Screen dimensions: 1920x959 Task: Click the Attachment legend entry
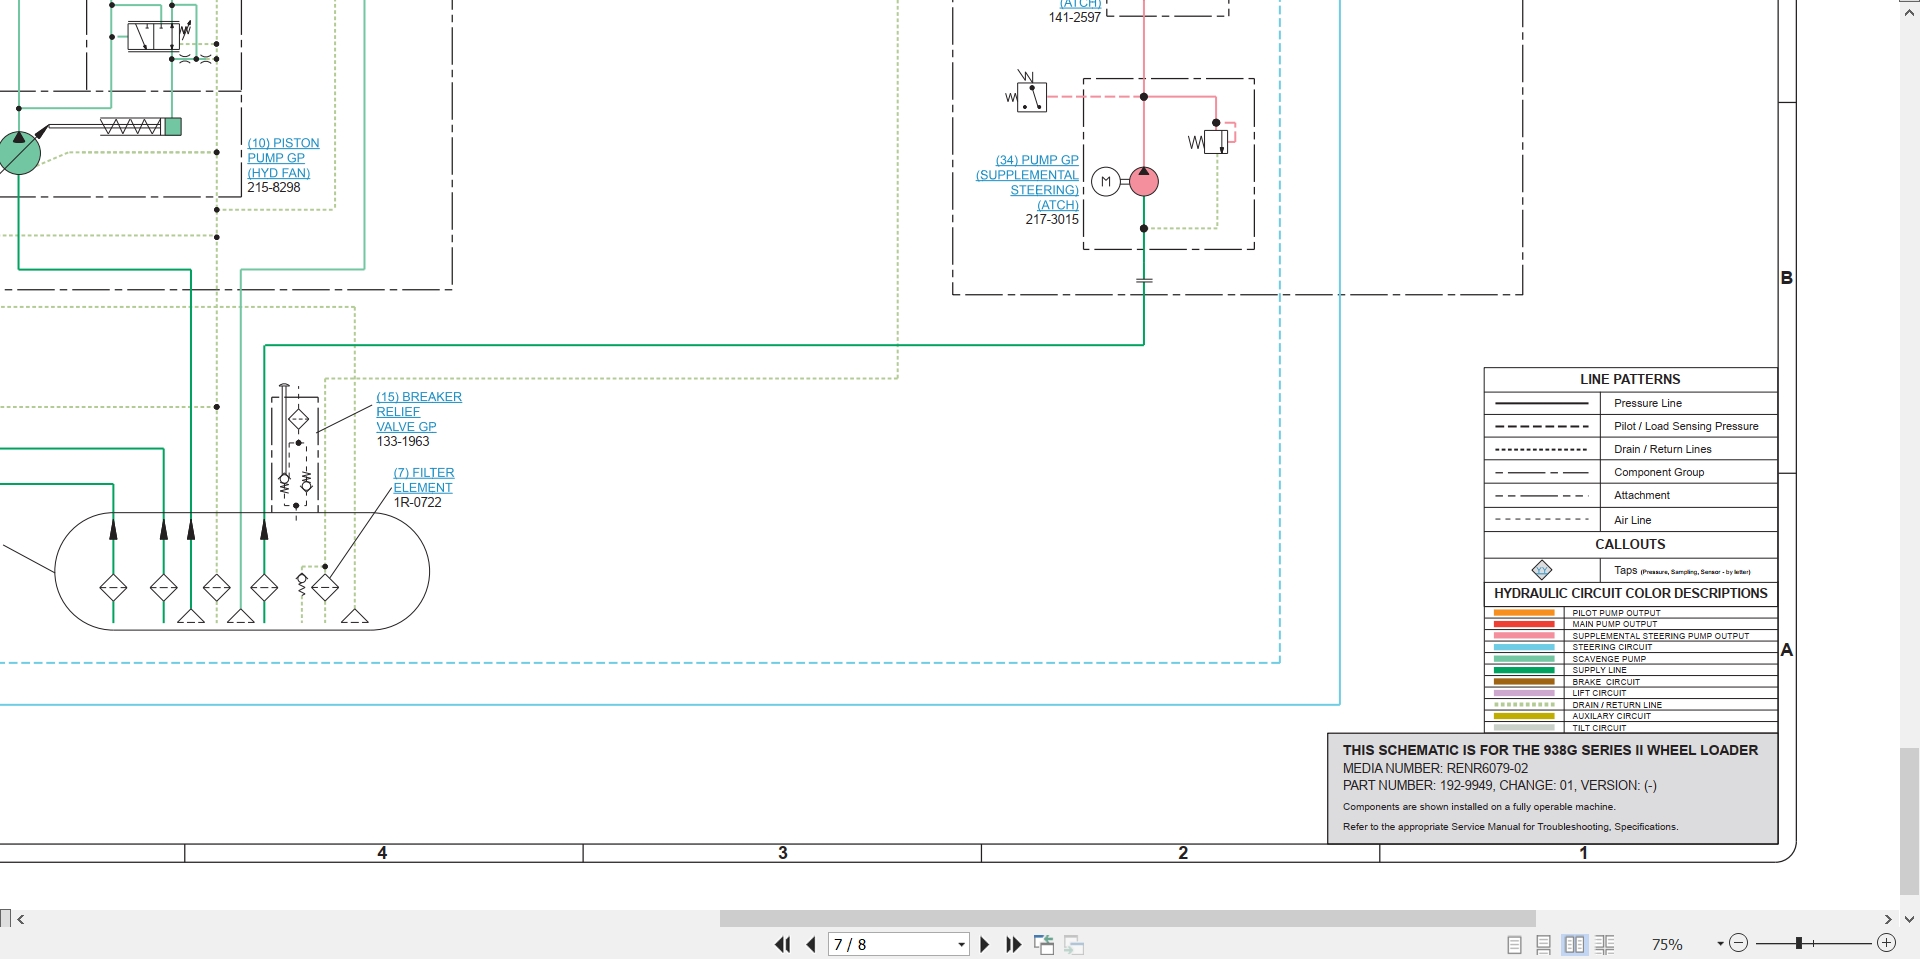coord(1641,495)
